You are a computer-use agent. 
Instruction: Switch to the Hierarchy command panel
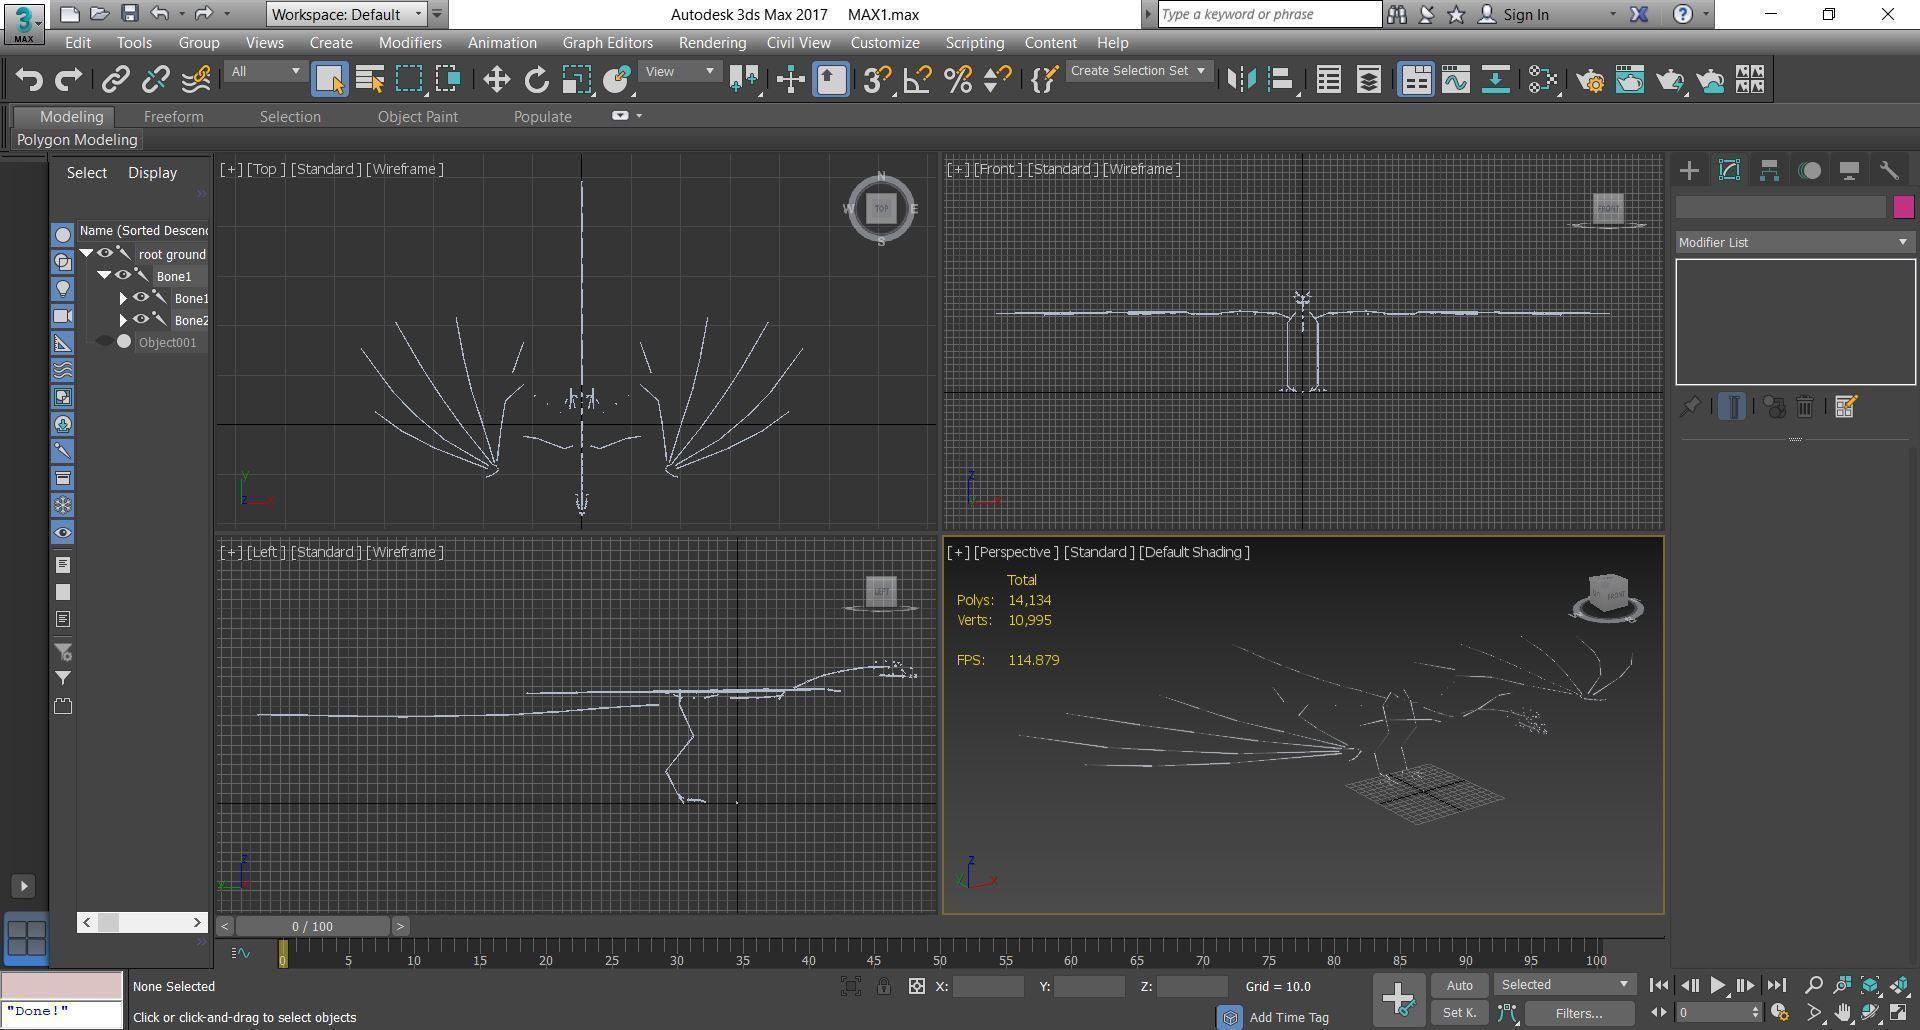tap(1769, 170)
